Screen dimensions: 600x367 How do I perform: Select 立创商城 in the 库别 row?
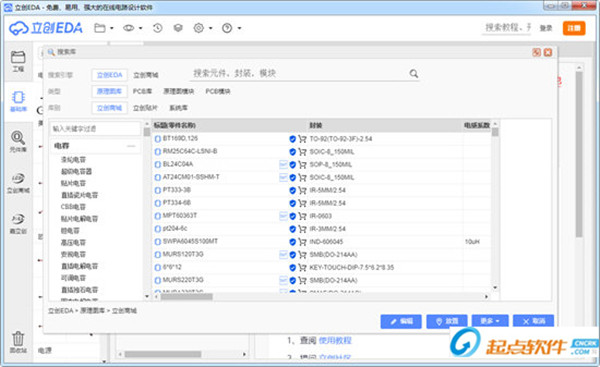[x=109, y=108]
